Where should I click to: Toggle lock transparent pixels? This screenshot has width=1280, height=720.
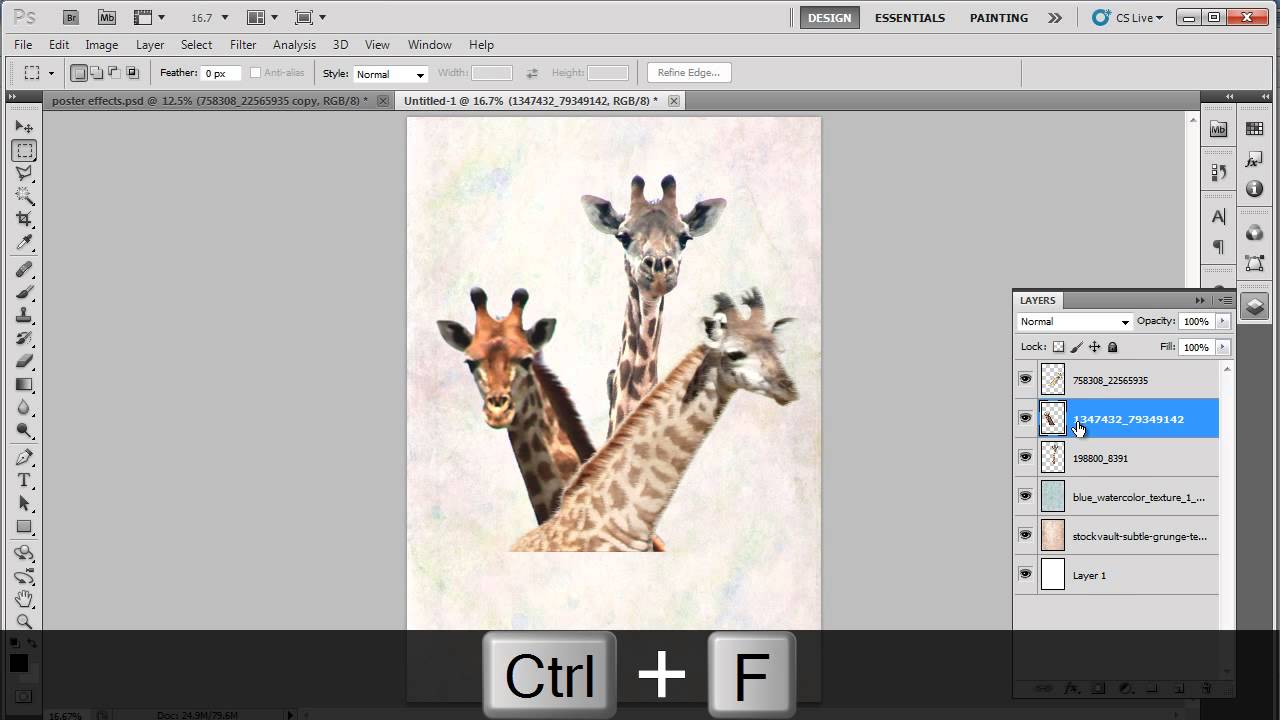(x=1058, y=347)
